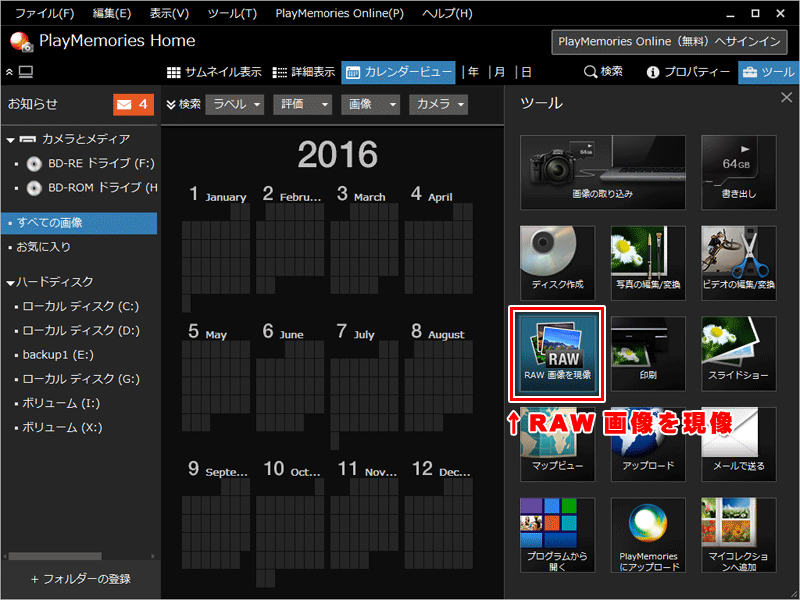
Task: Open the RAW 画像を現像 tool
Action: [557, 354]
